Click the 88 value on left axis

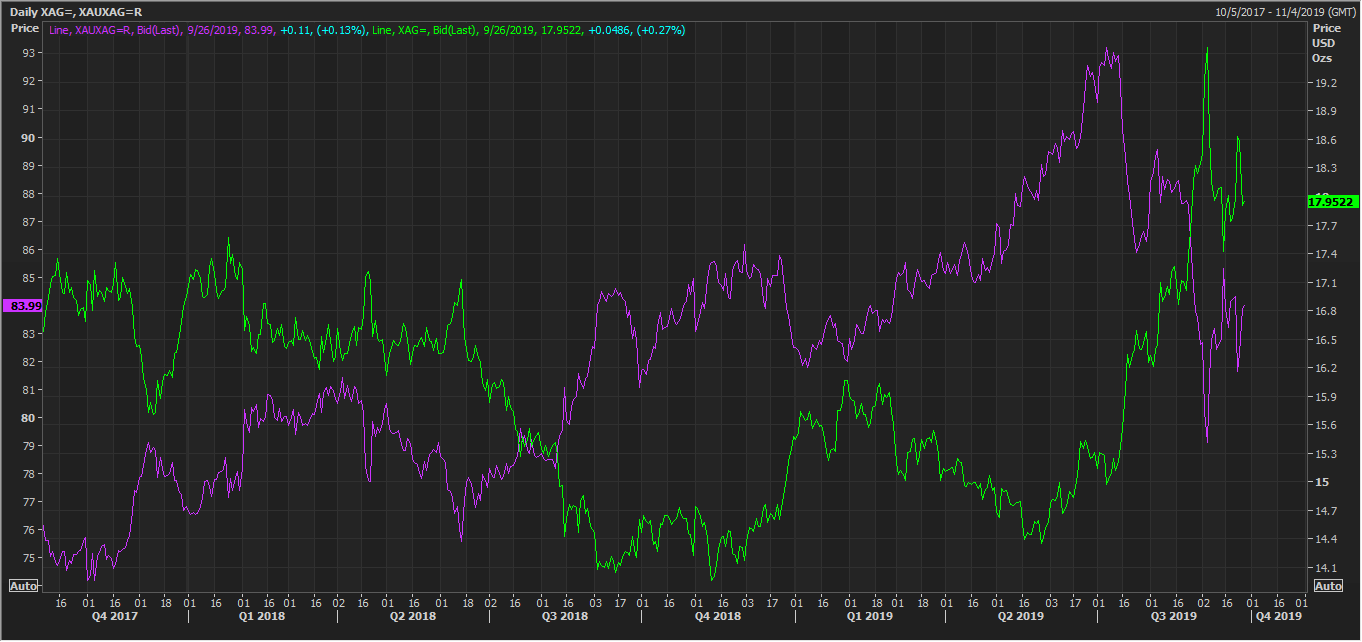click(29, 194)
